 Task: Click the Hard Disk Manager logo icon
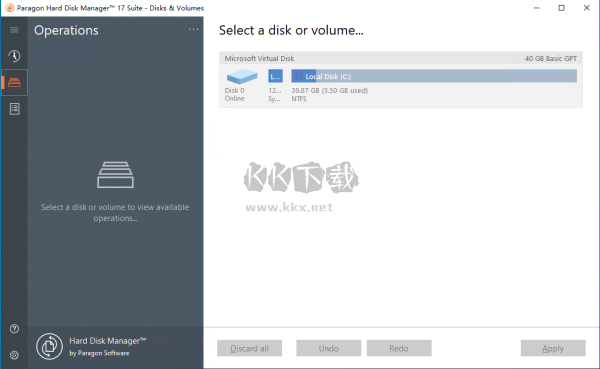click(x=49, y=346)
